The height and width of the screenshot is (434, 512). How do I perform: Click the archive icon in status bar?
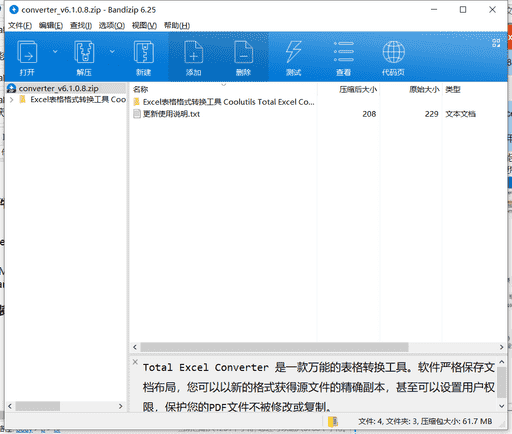click(x=333, y=422)
